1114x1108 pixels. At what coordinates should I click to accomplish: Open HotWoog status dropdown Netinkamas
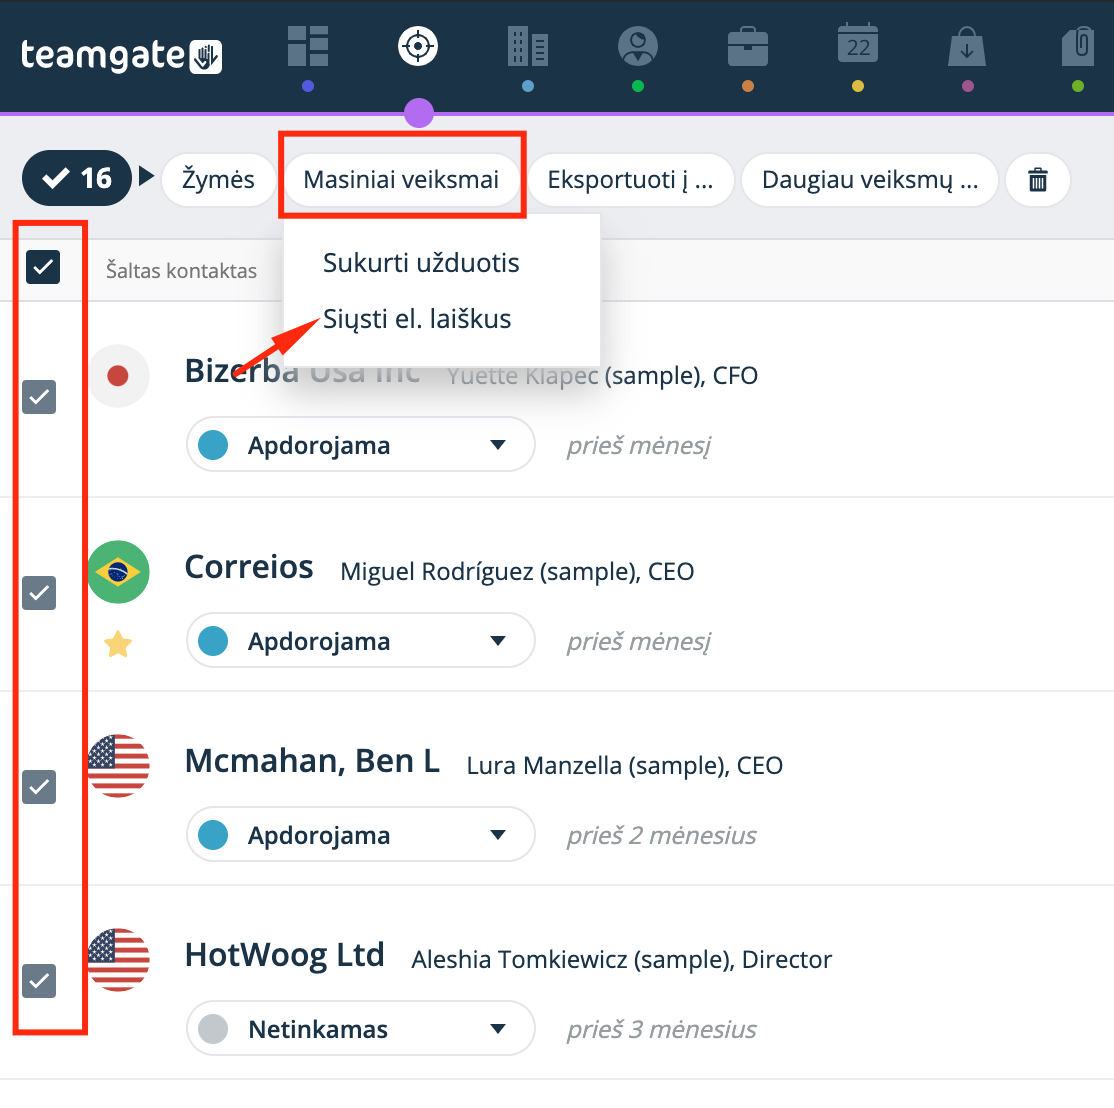pos(361,1028)
